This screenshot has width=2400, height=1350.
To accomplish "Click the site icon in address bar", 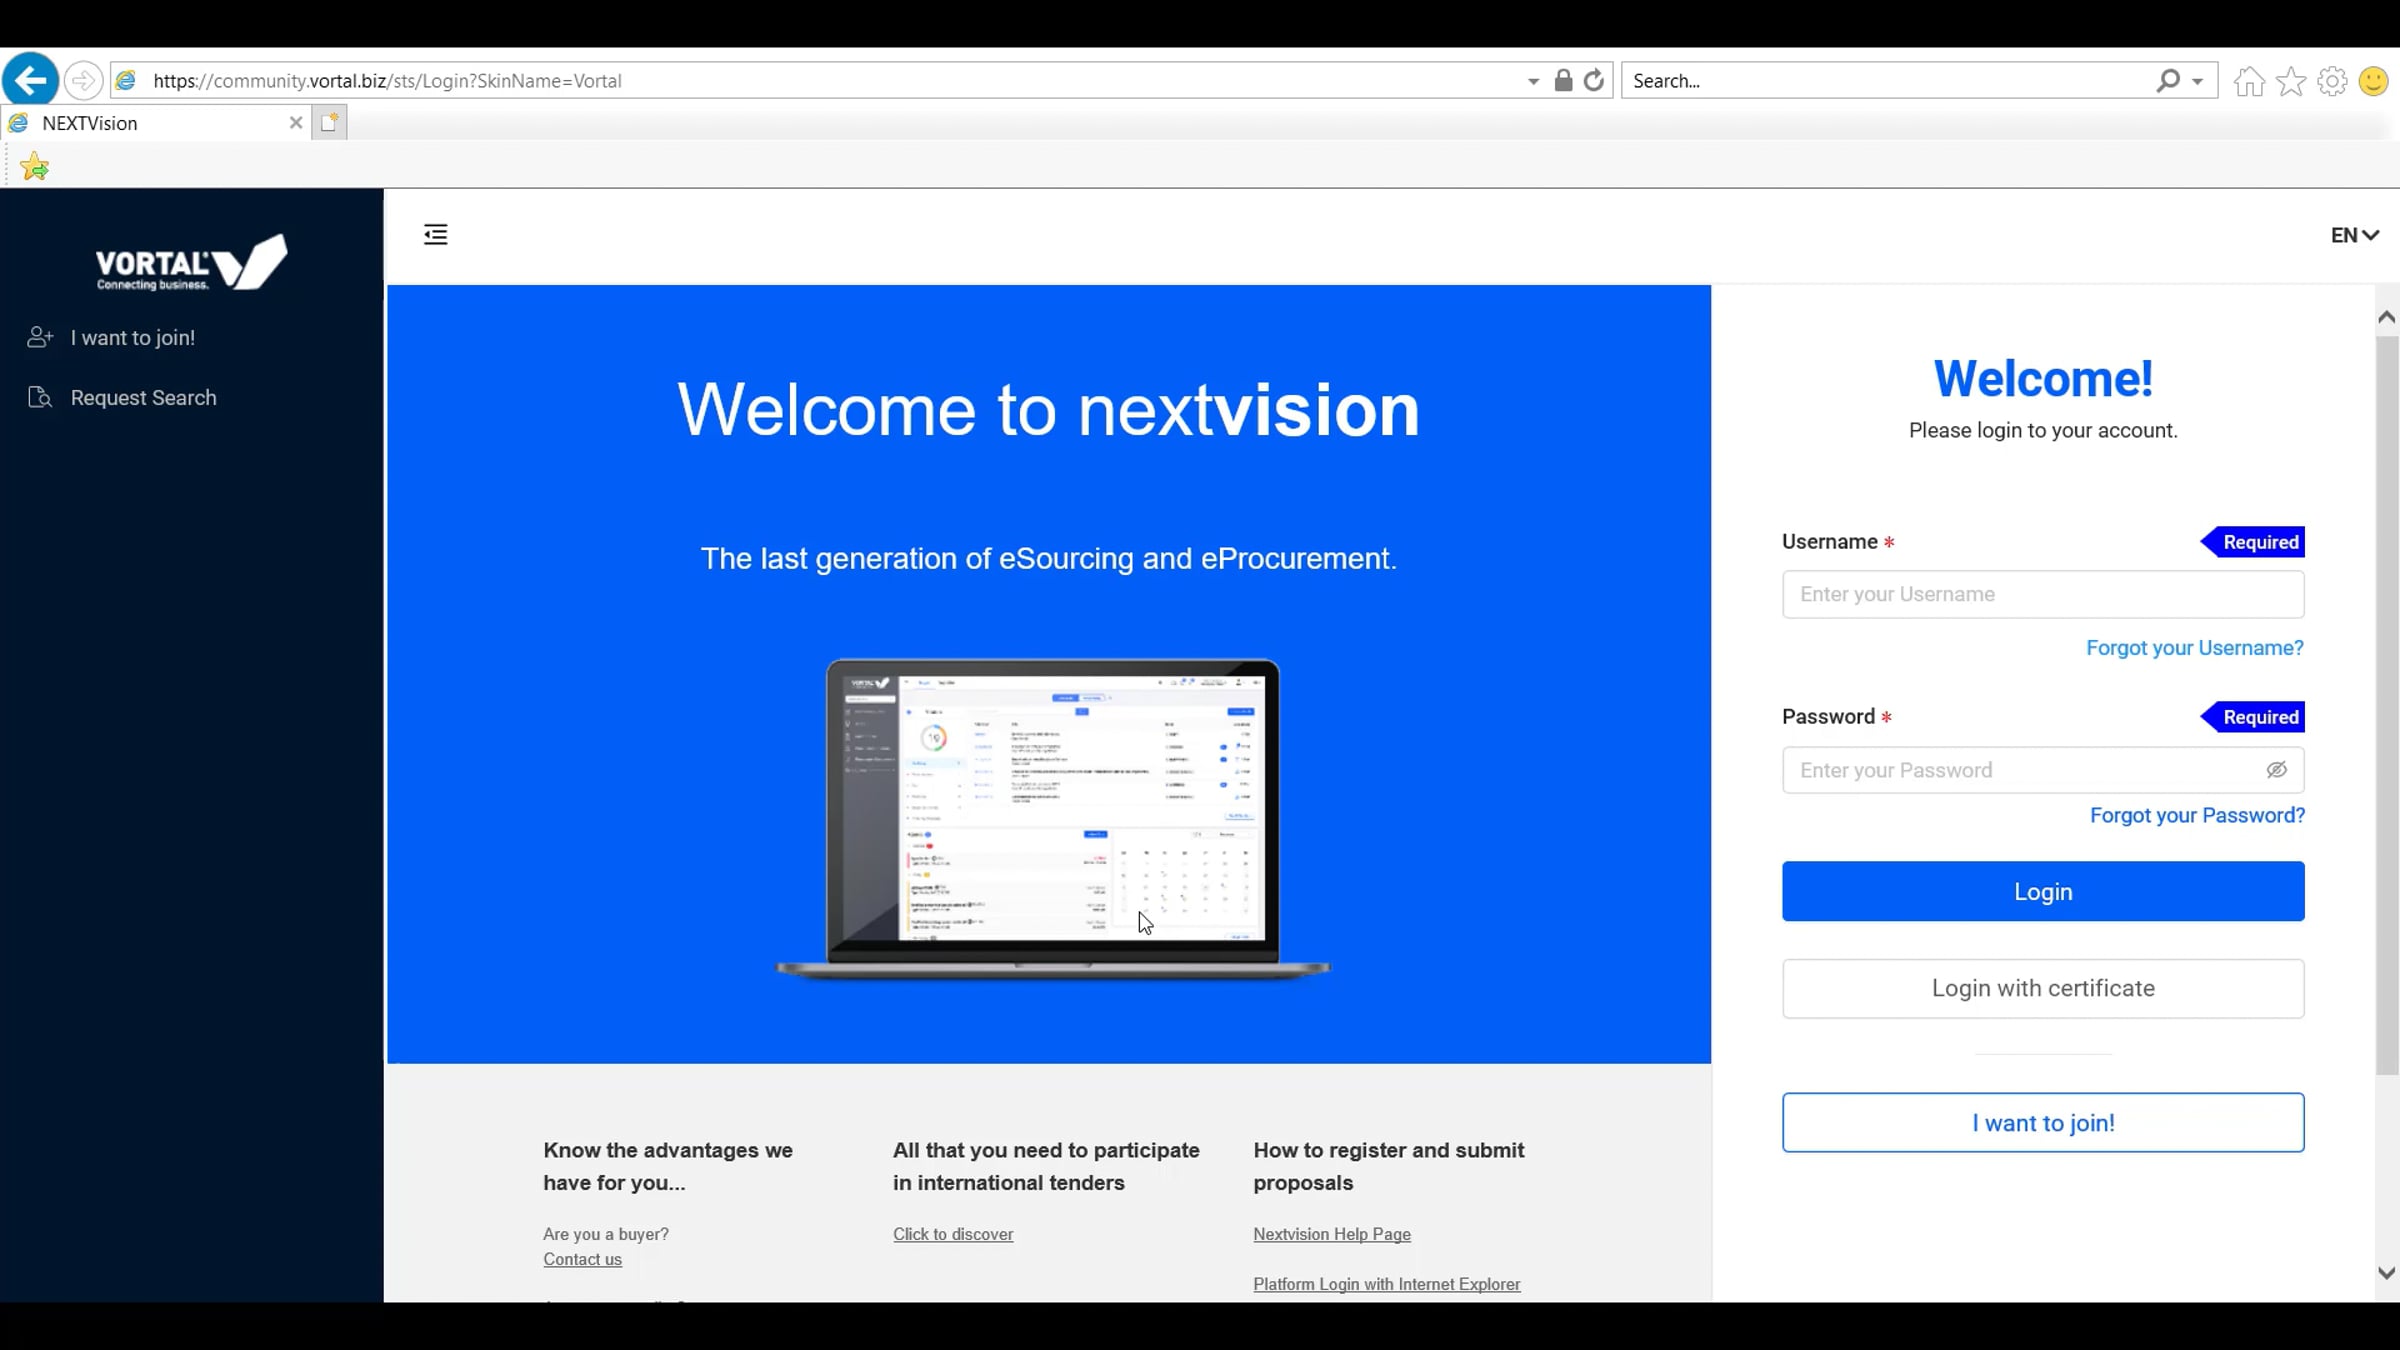I will click(x=126, y=80).
